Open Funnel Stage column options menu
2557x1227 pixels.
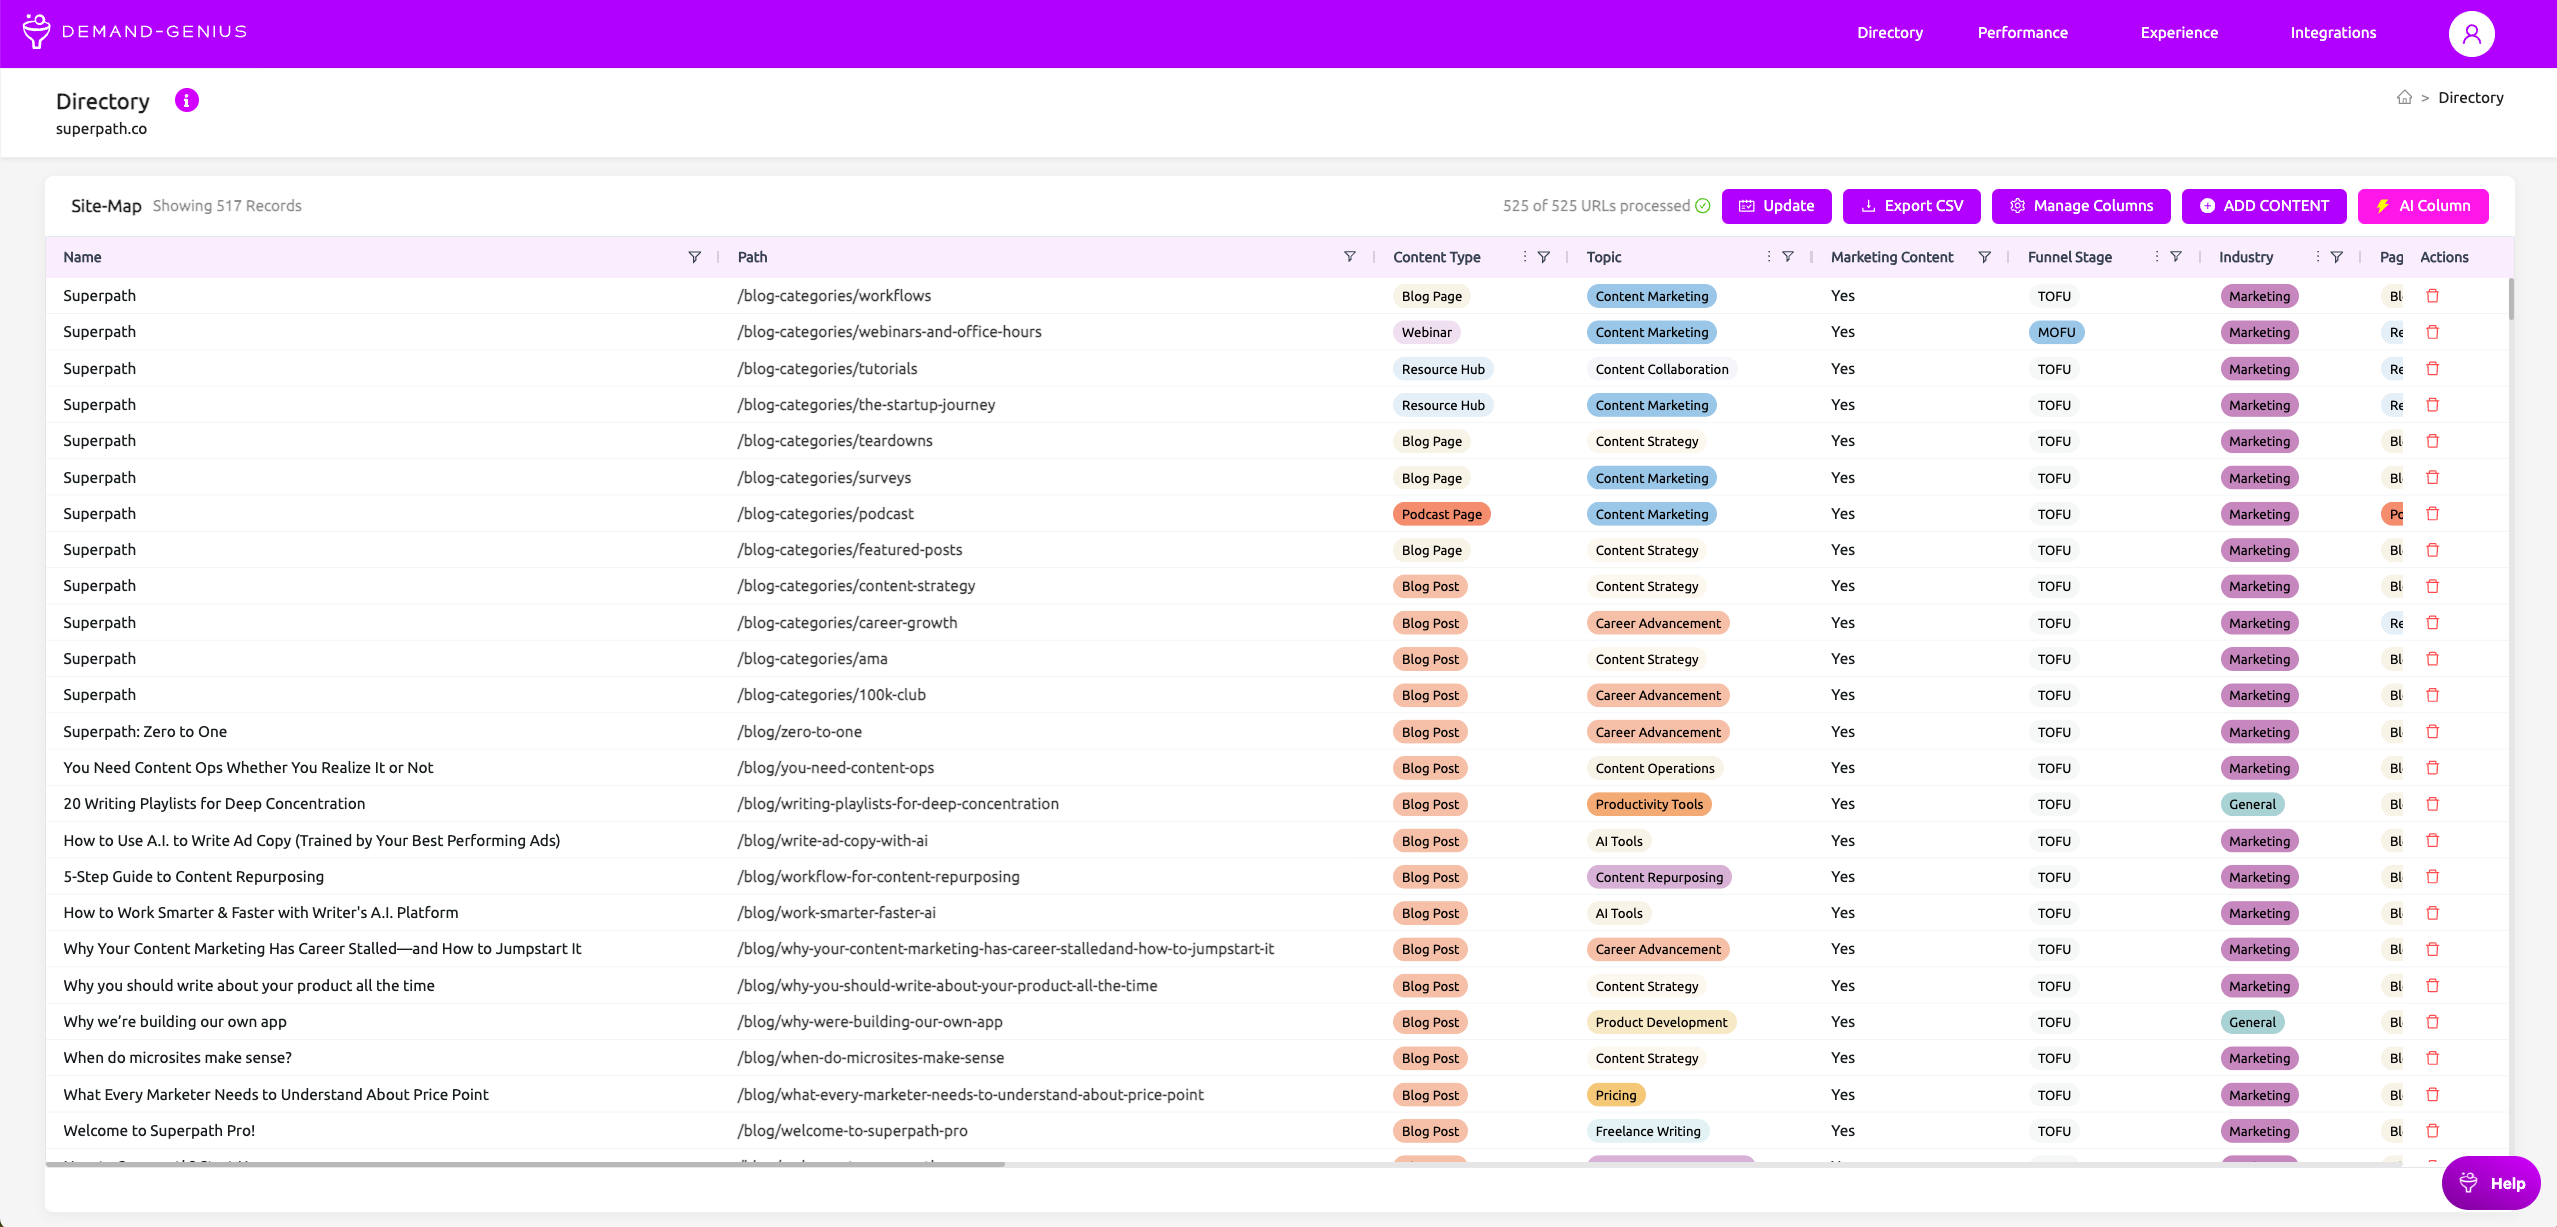coord(2157,257)
